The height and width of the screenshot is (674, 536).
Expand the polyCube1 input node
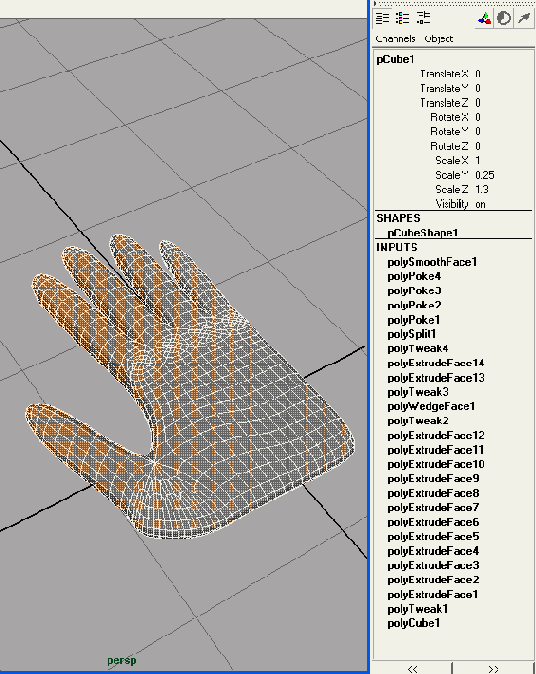(x=413, y=623)
